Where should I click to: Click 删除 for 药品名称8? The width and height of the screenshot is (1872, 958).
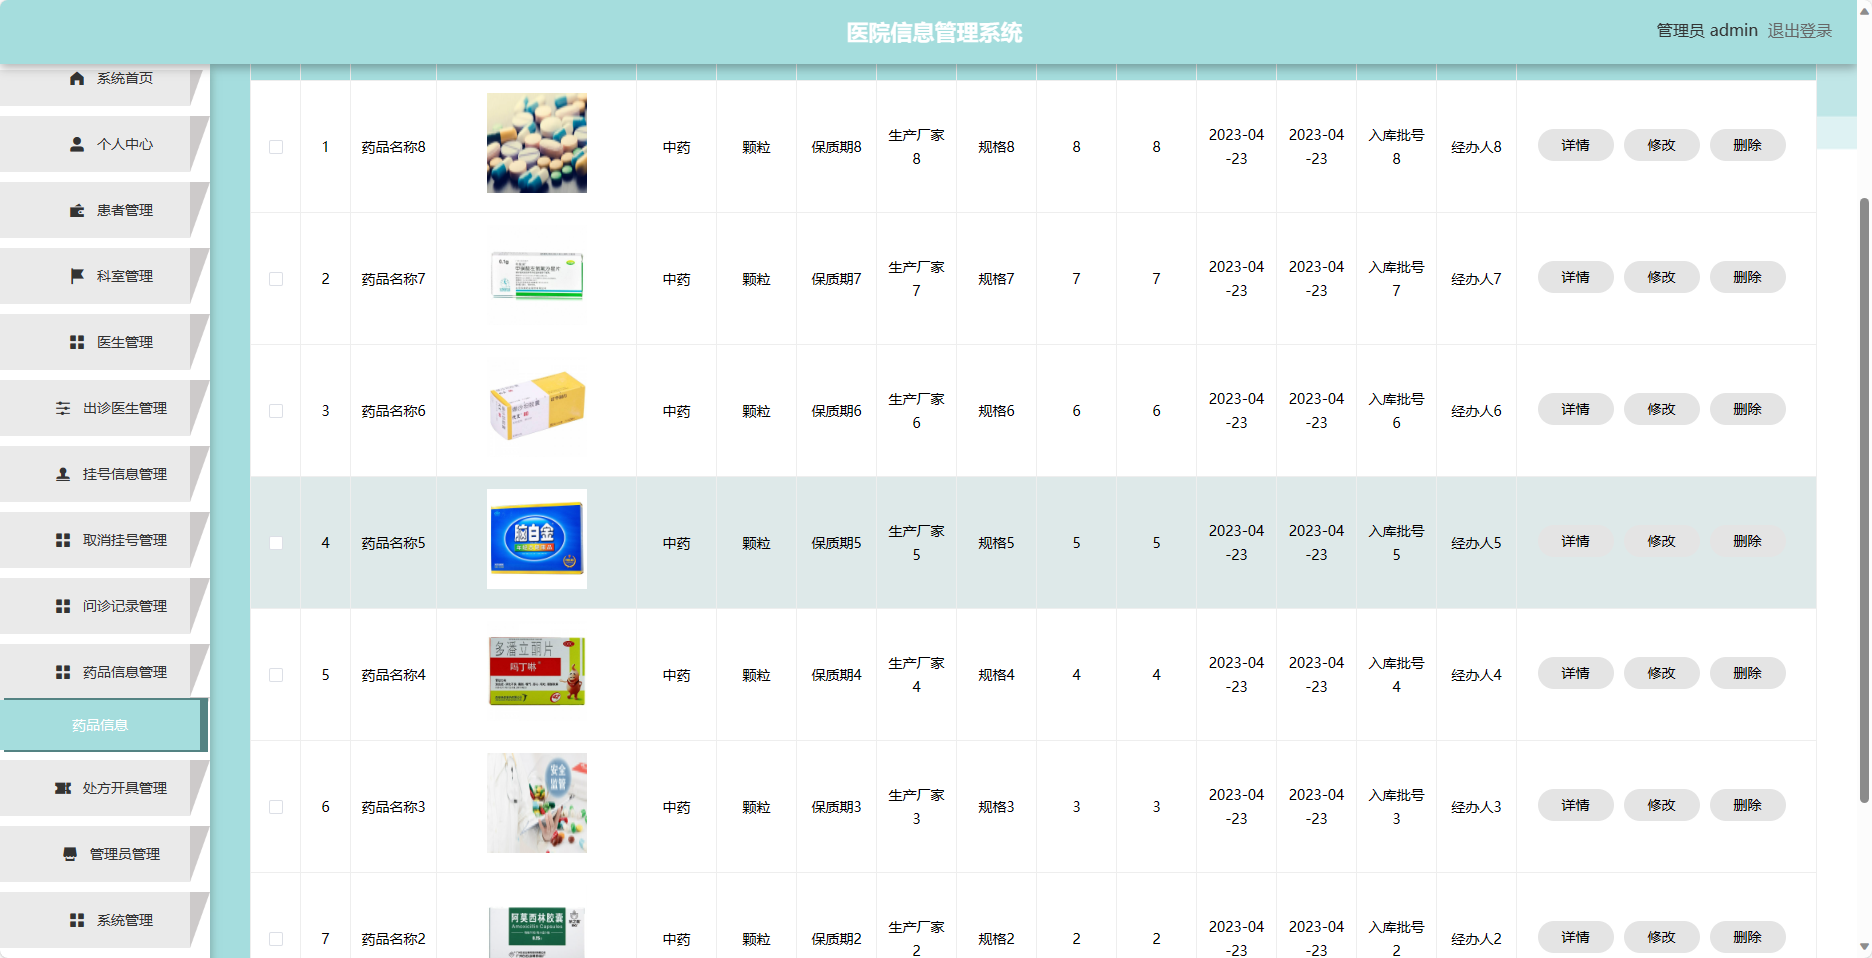(1747, 145)
